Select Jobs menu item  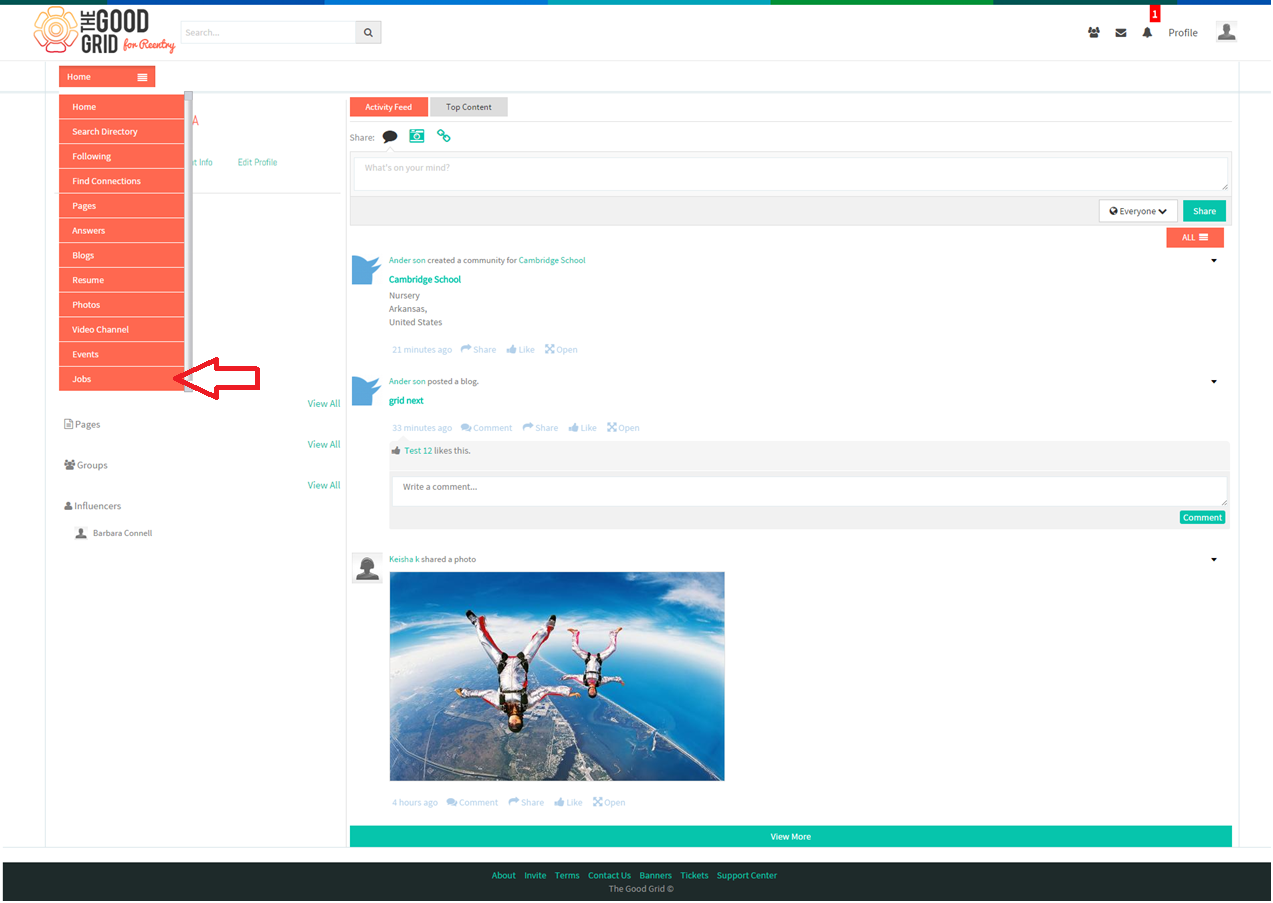coord(121,379)
